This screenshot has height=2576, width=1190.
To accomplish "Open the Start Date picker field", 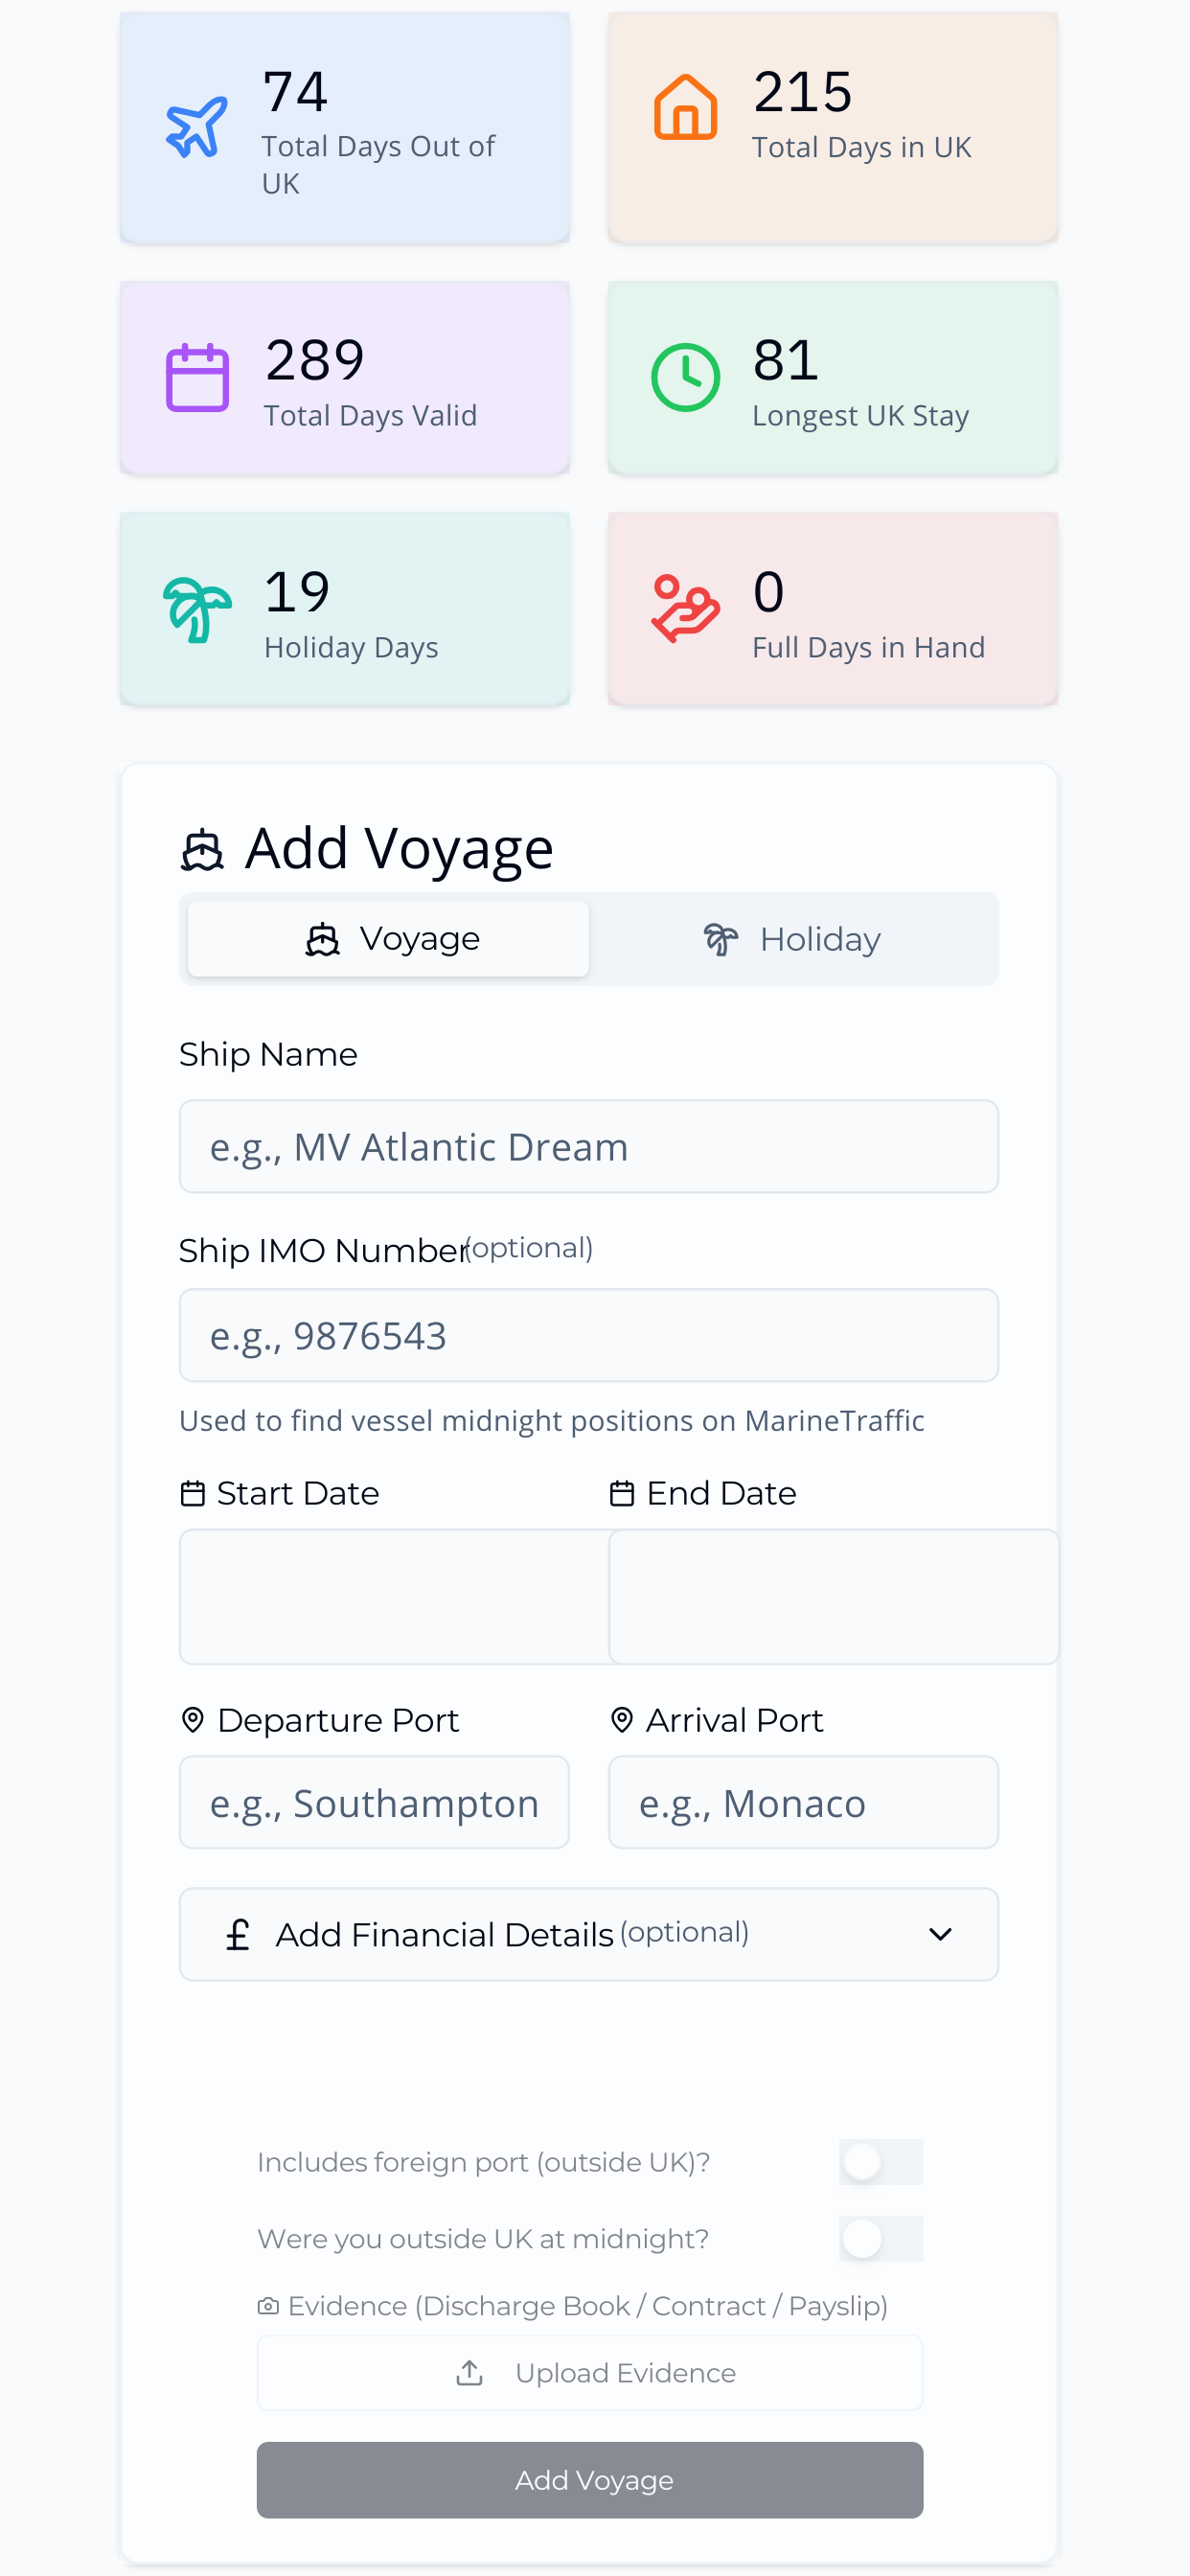I will 394,1596.
